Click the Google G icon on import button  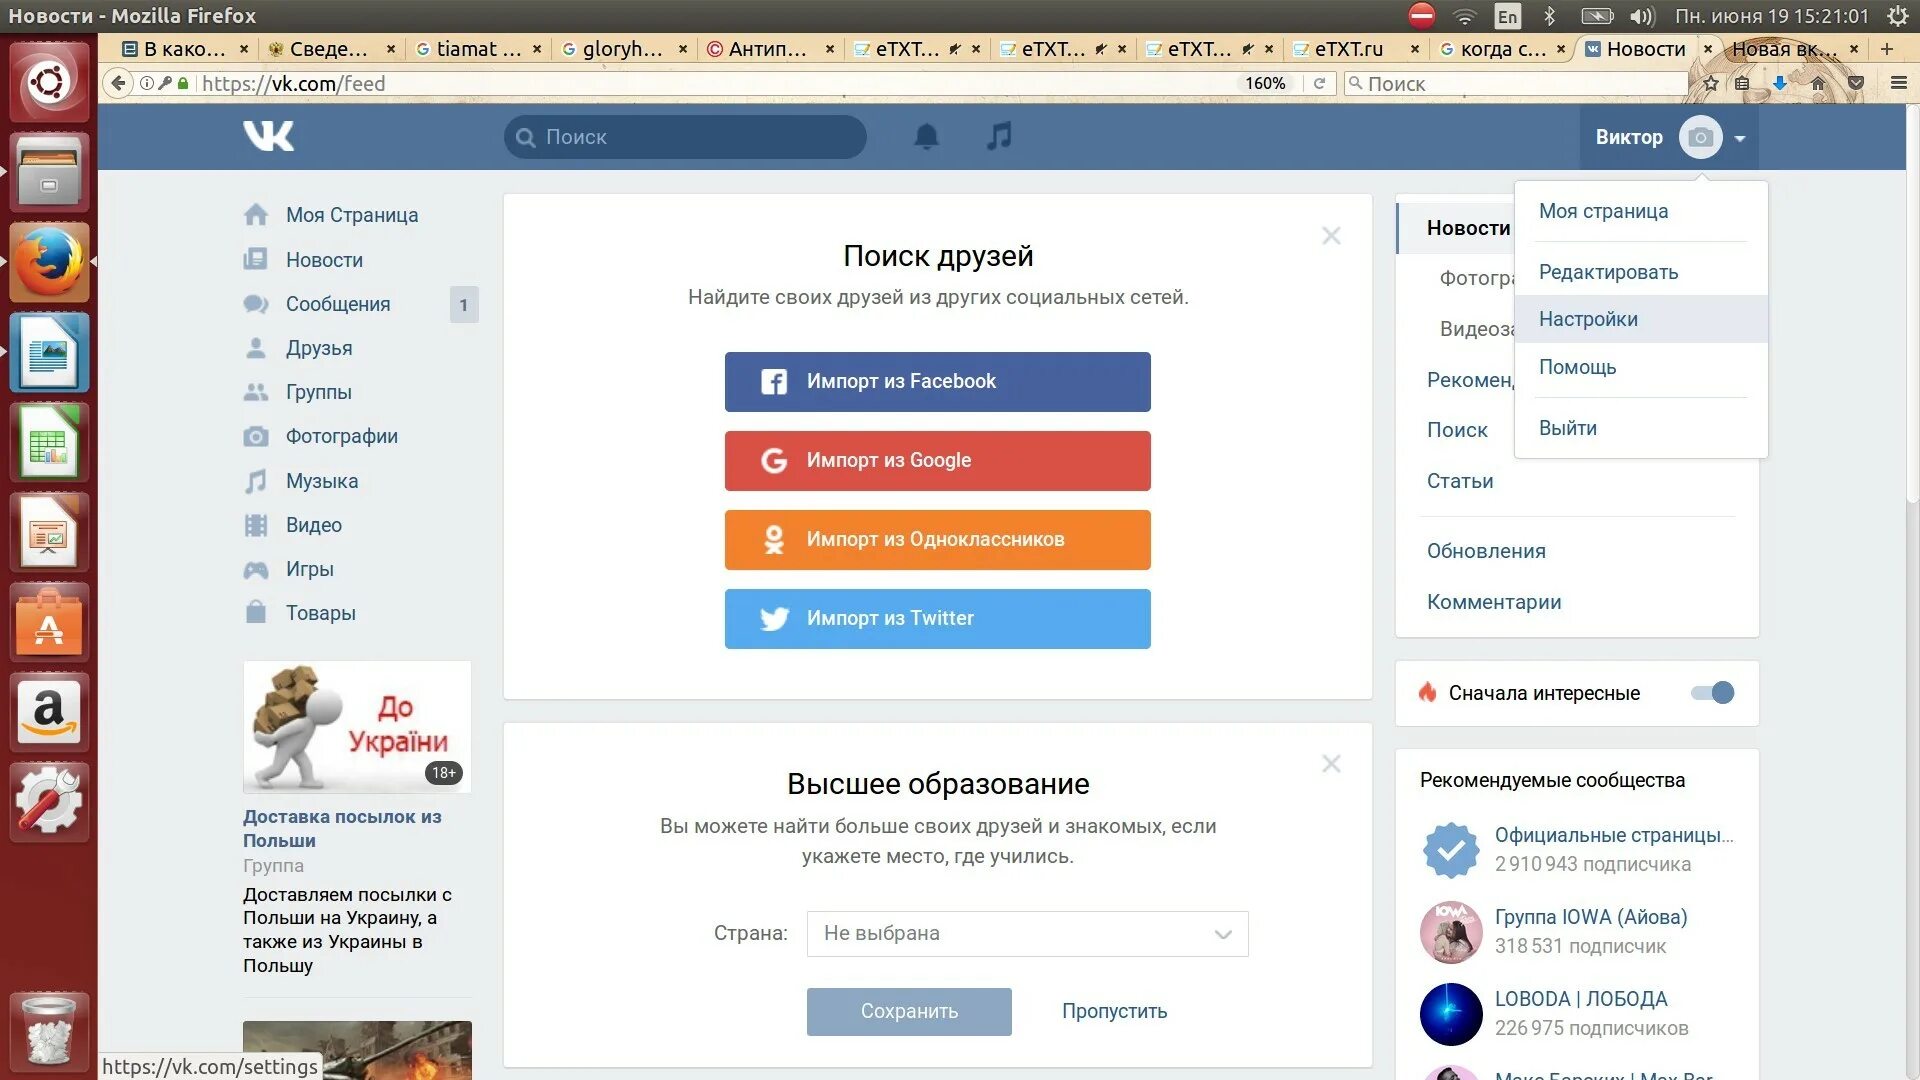(774, 460)
